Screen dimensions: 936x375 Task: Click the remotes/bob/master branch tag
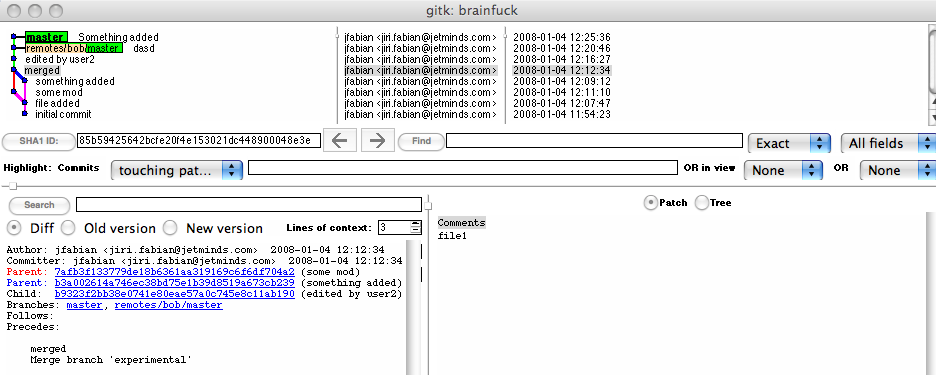[x=74, y=48]
